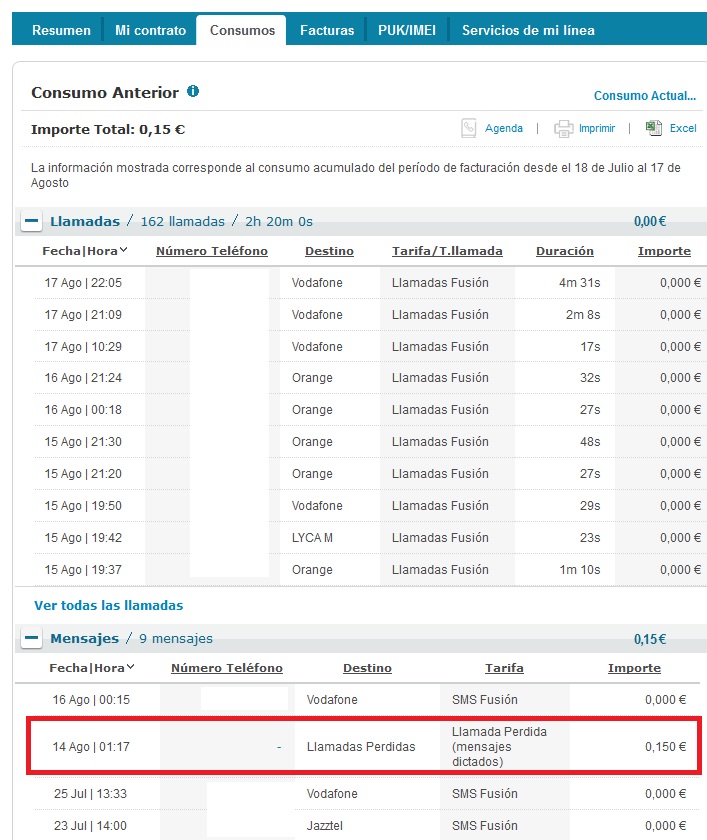Viewport: 707px width, 840px height.
Task: Sort calls by Destino column
Action: click(x=329, y=251)
